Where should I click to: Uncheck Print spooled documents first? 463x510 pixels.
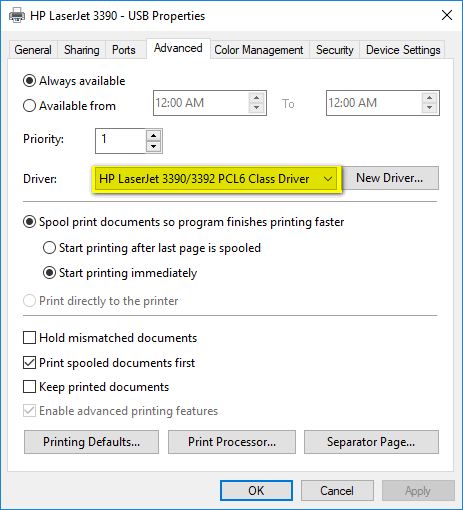pyautogui.click(x=29, y=362)
